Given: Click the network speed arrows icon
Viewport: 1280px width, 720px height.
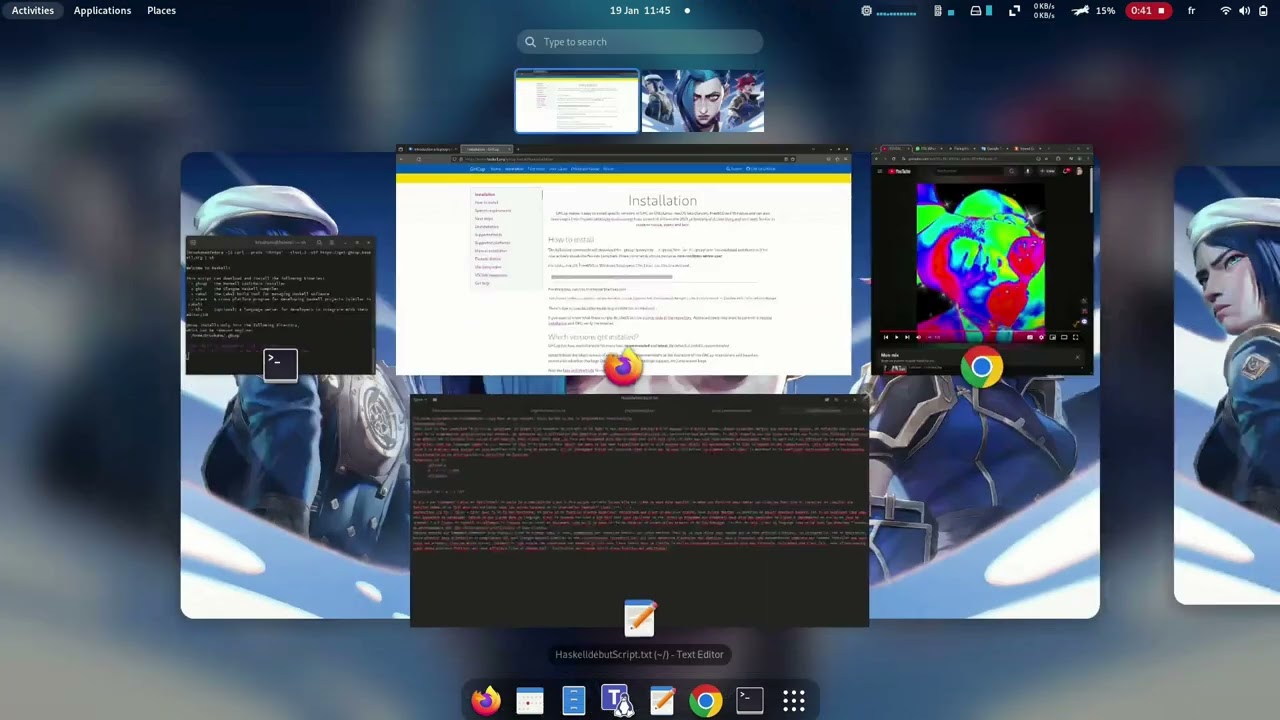Looking at the screenshot, I should (x=1014, y=11).
